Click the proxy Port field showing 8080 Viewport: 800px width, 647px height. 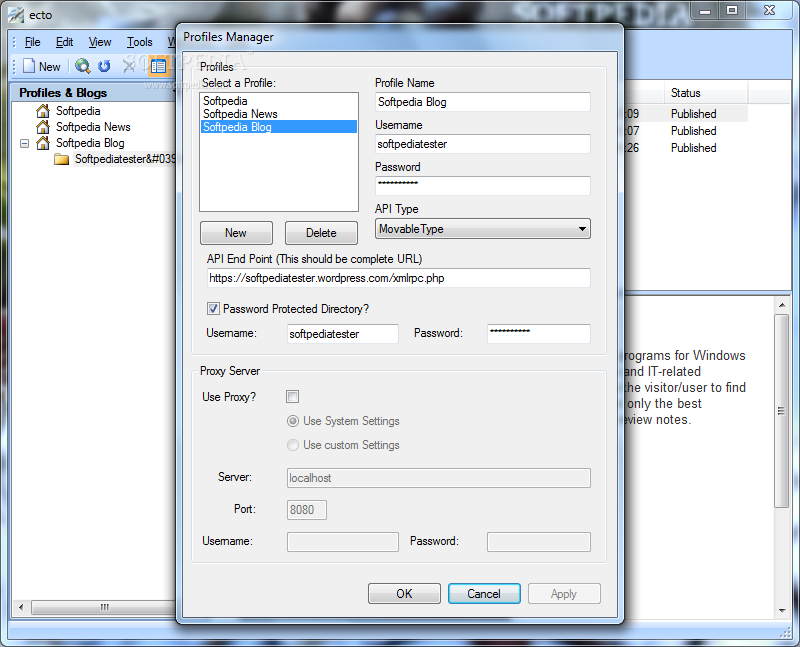pyautogui.click(x=307, y=510)
